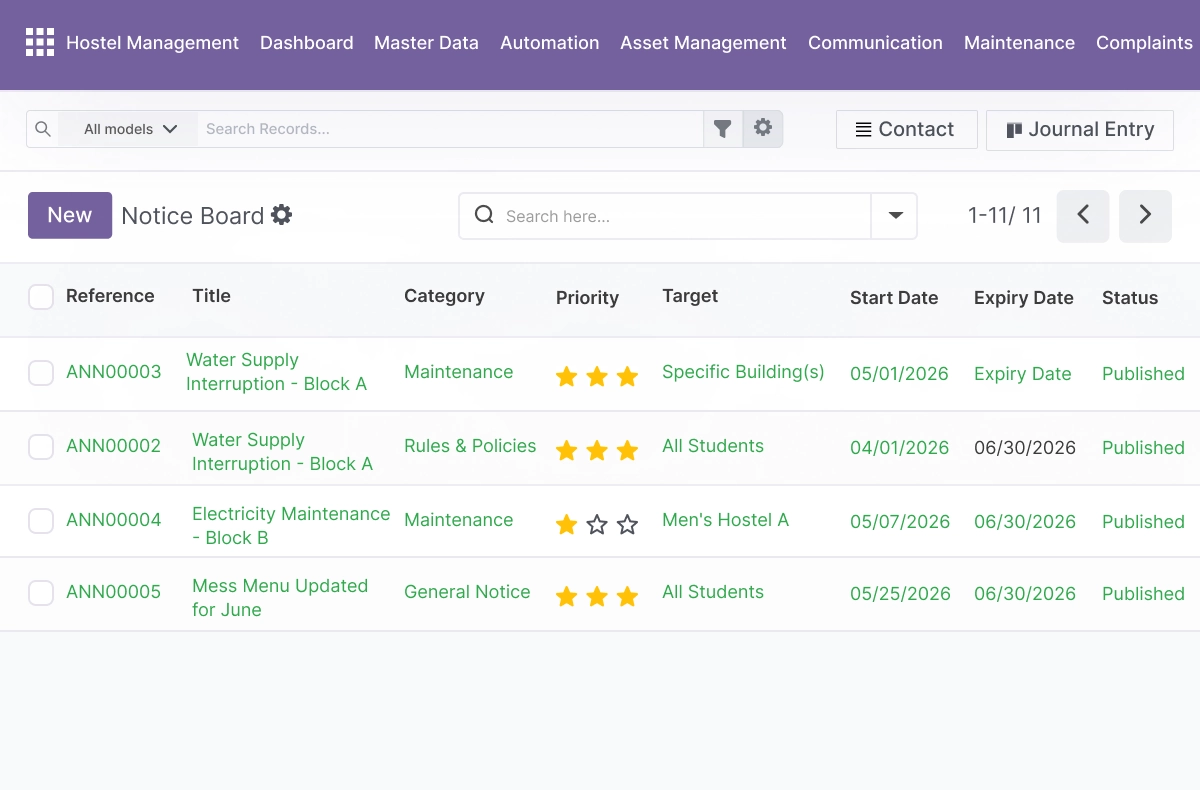
Task: Sort by Target column header
Action: click(x=690, y=296)
